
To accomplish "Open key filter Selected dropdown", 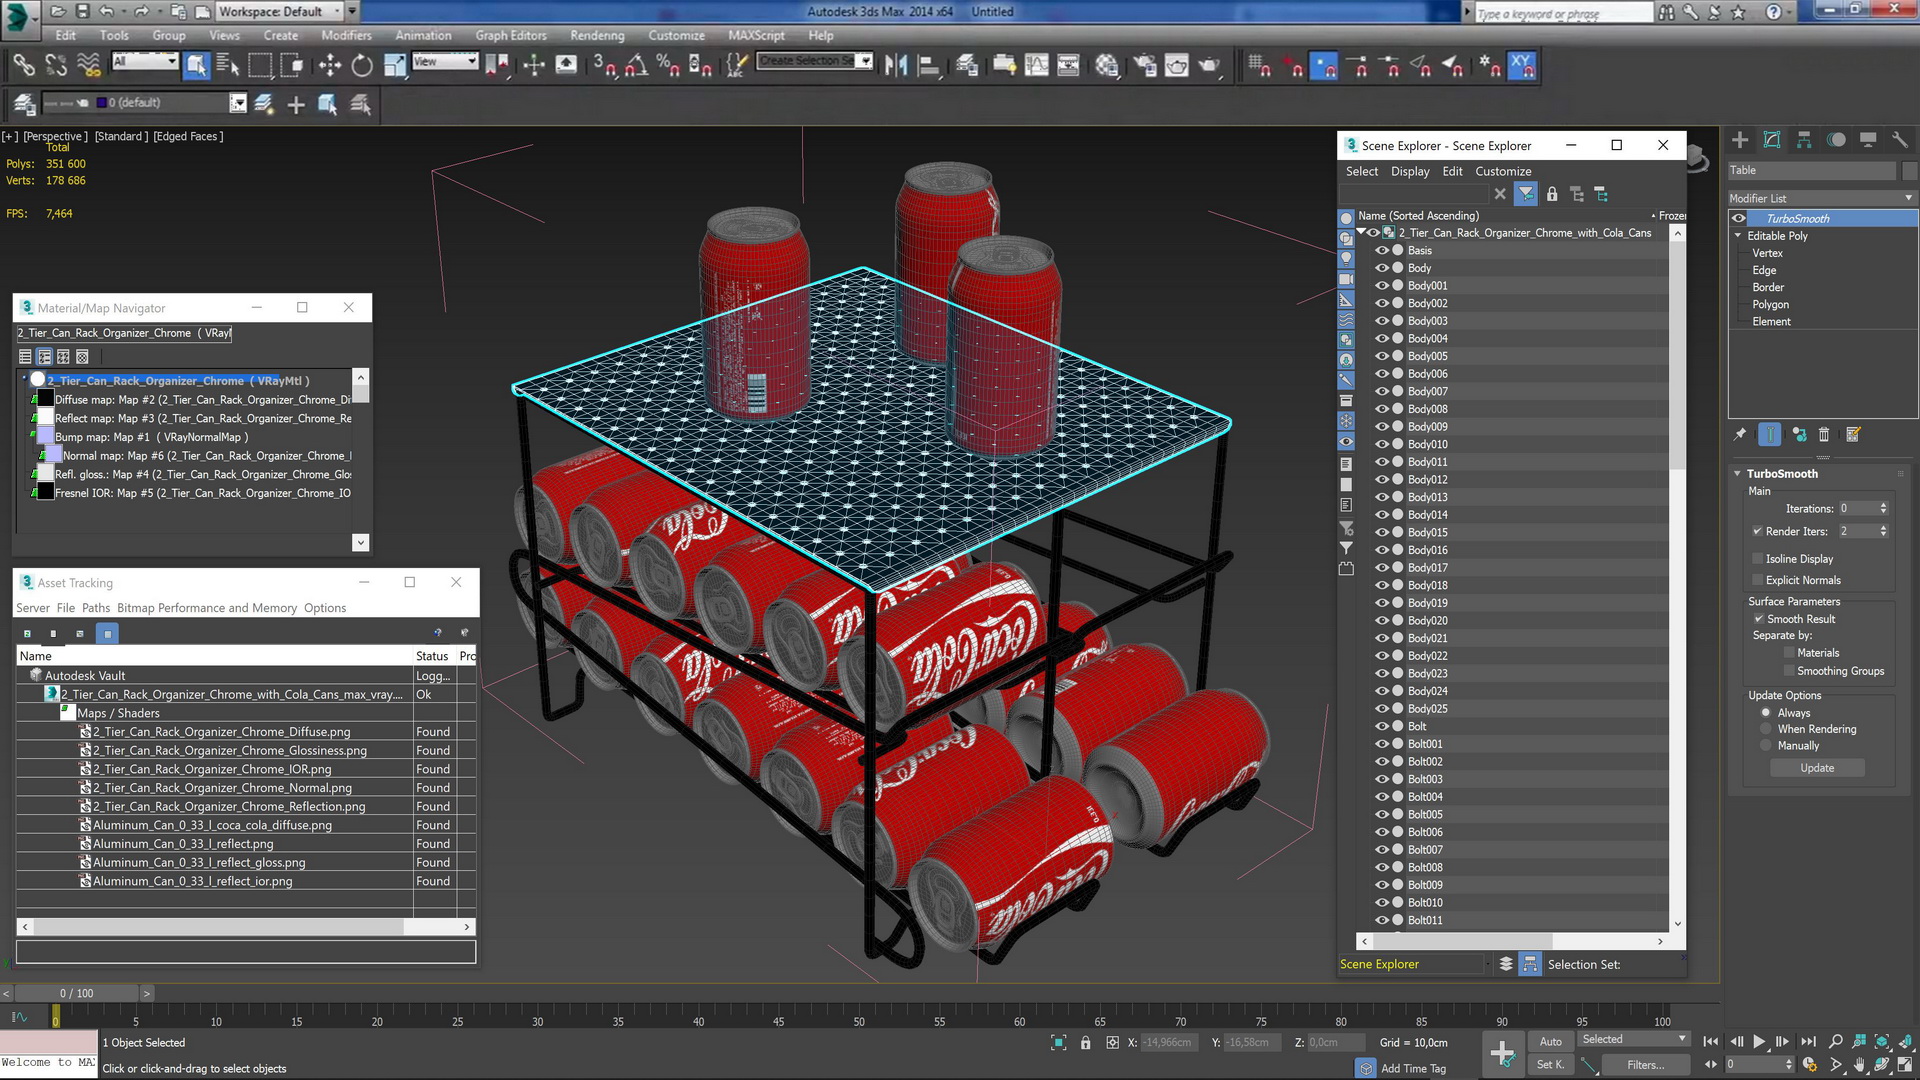I will tap(1634, 1040).
